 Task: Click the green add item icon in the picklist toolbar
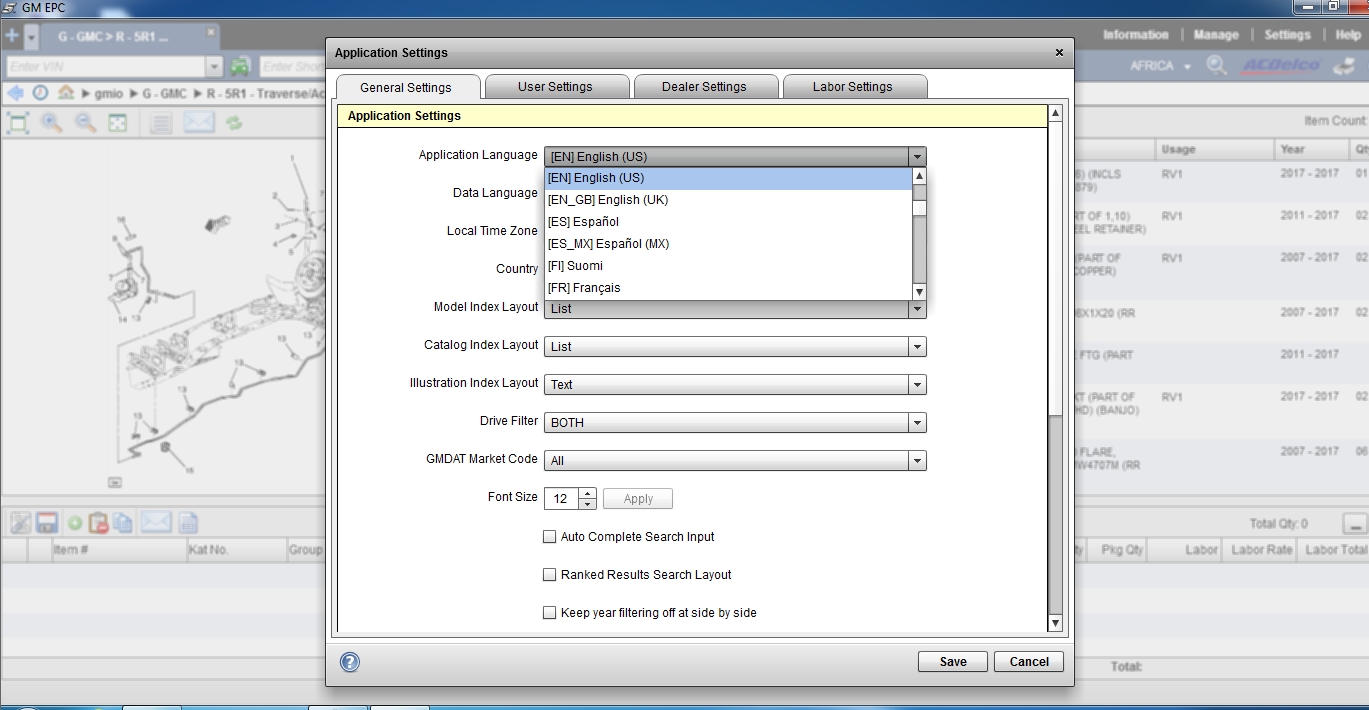pyautogui.click(x=74, y=522)
